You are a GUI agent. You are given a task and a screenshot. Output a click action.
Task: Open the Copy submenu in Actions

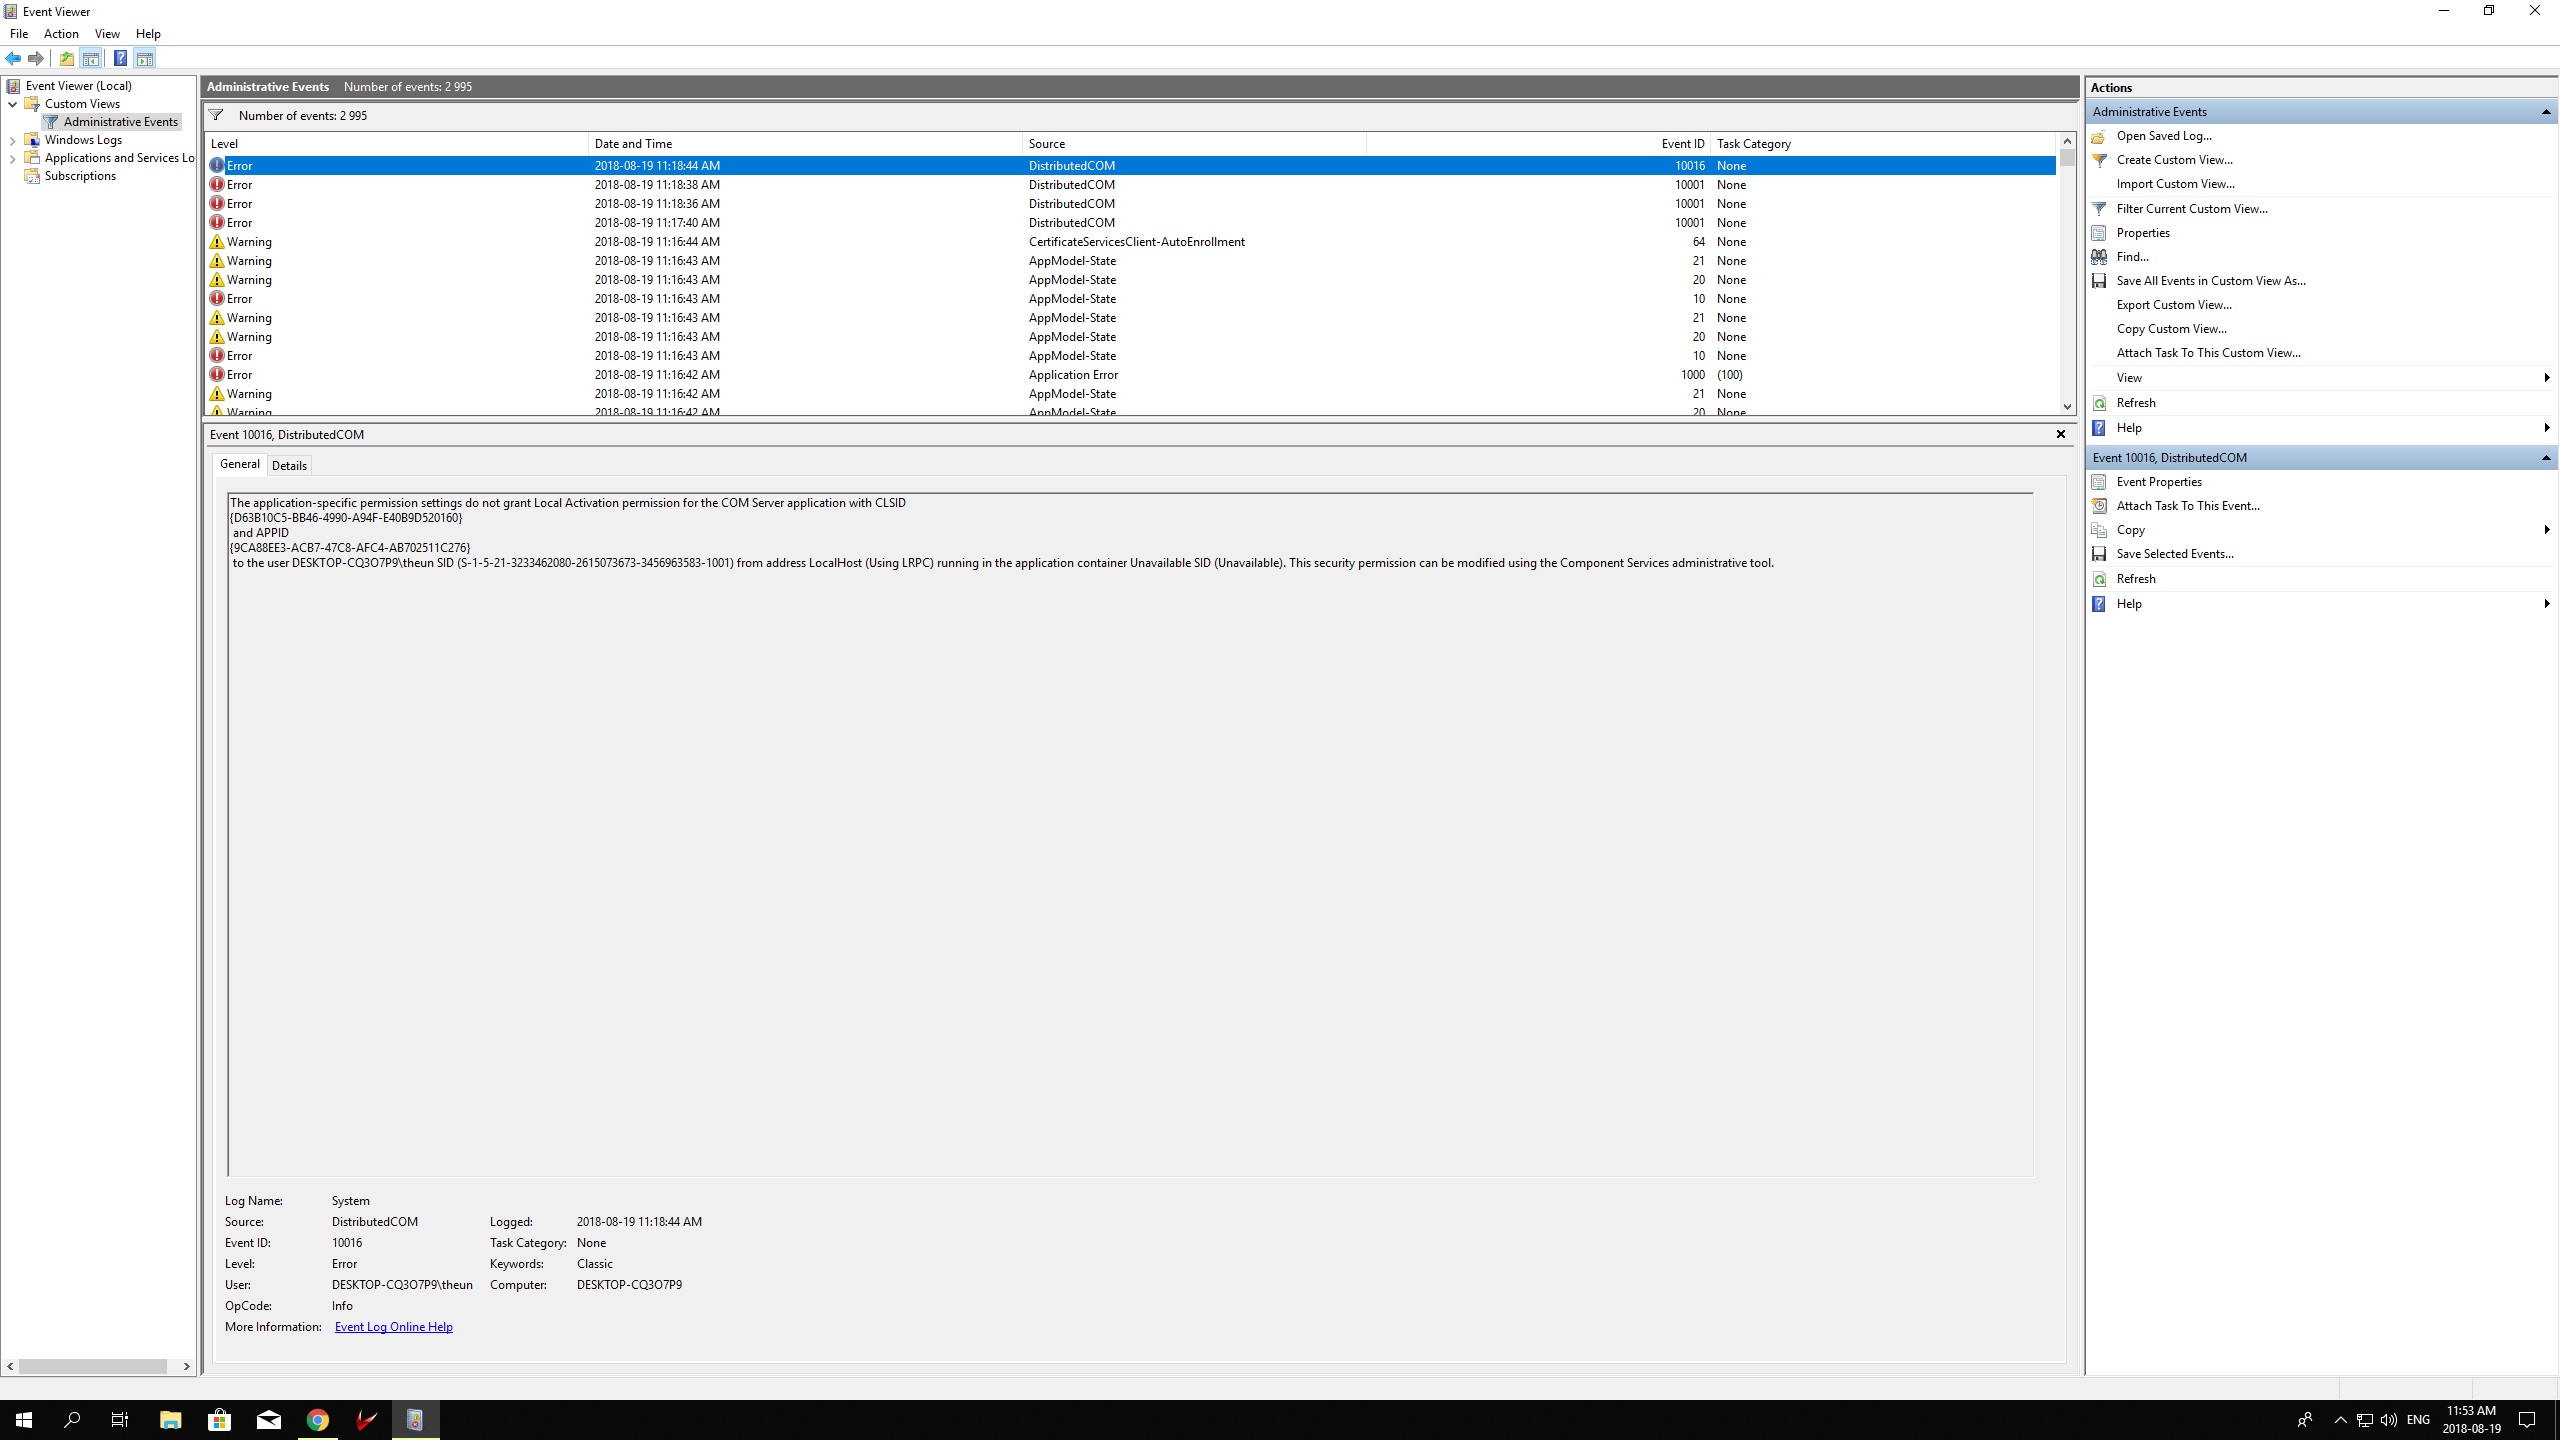coord(2322,530)
